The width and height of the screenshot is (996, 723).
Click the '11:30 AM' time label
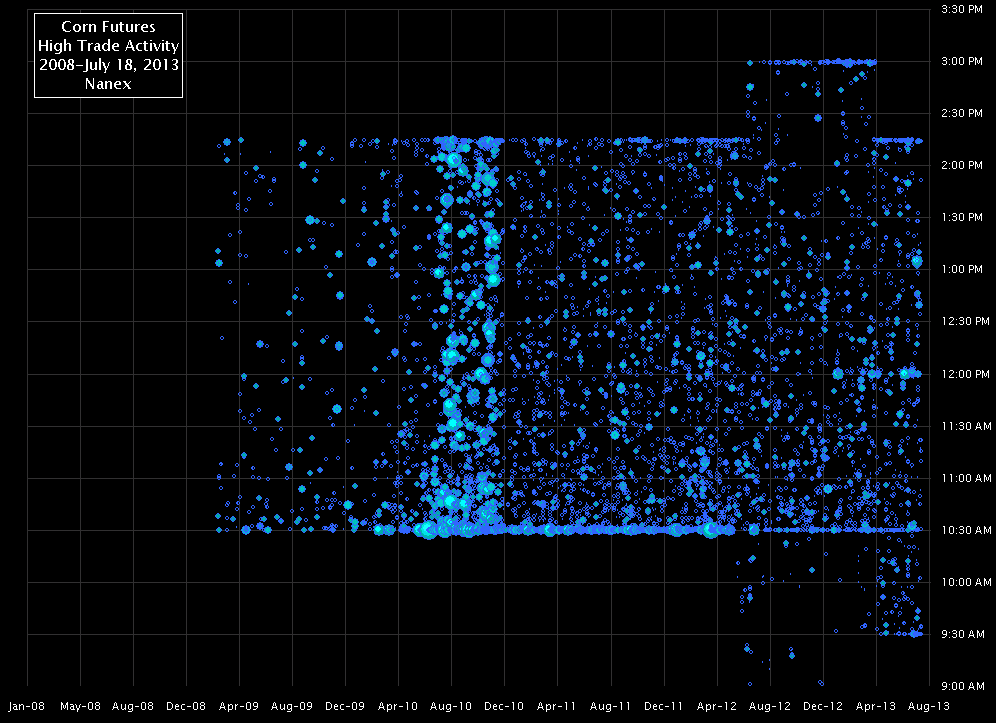966,426
